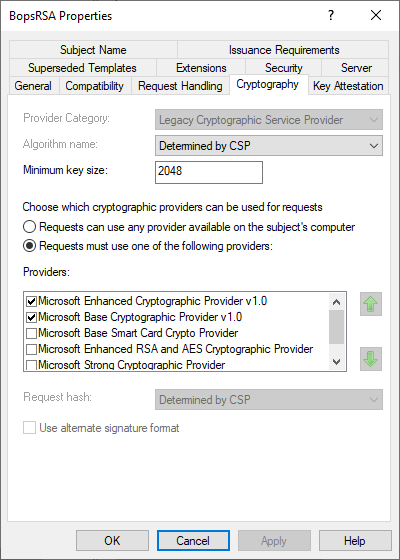Select 'Requests can use any provider' option
This screenshot has width=400, height=560.
(x=29, y=227)
